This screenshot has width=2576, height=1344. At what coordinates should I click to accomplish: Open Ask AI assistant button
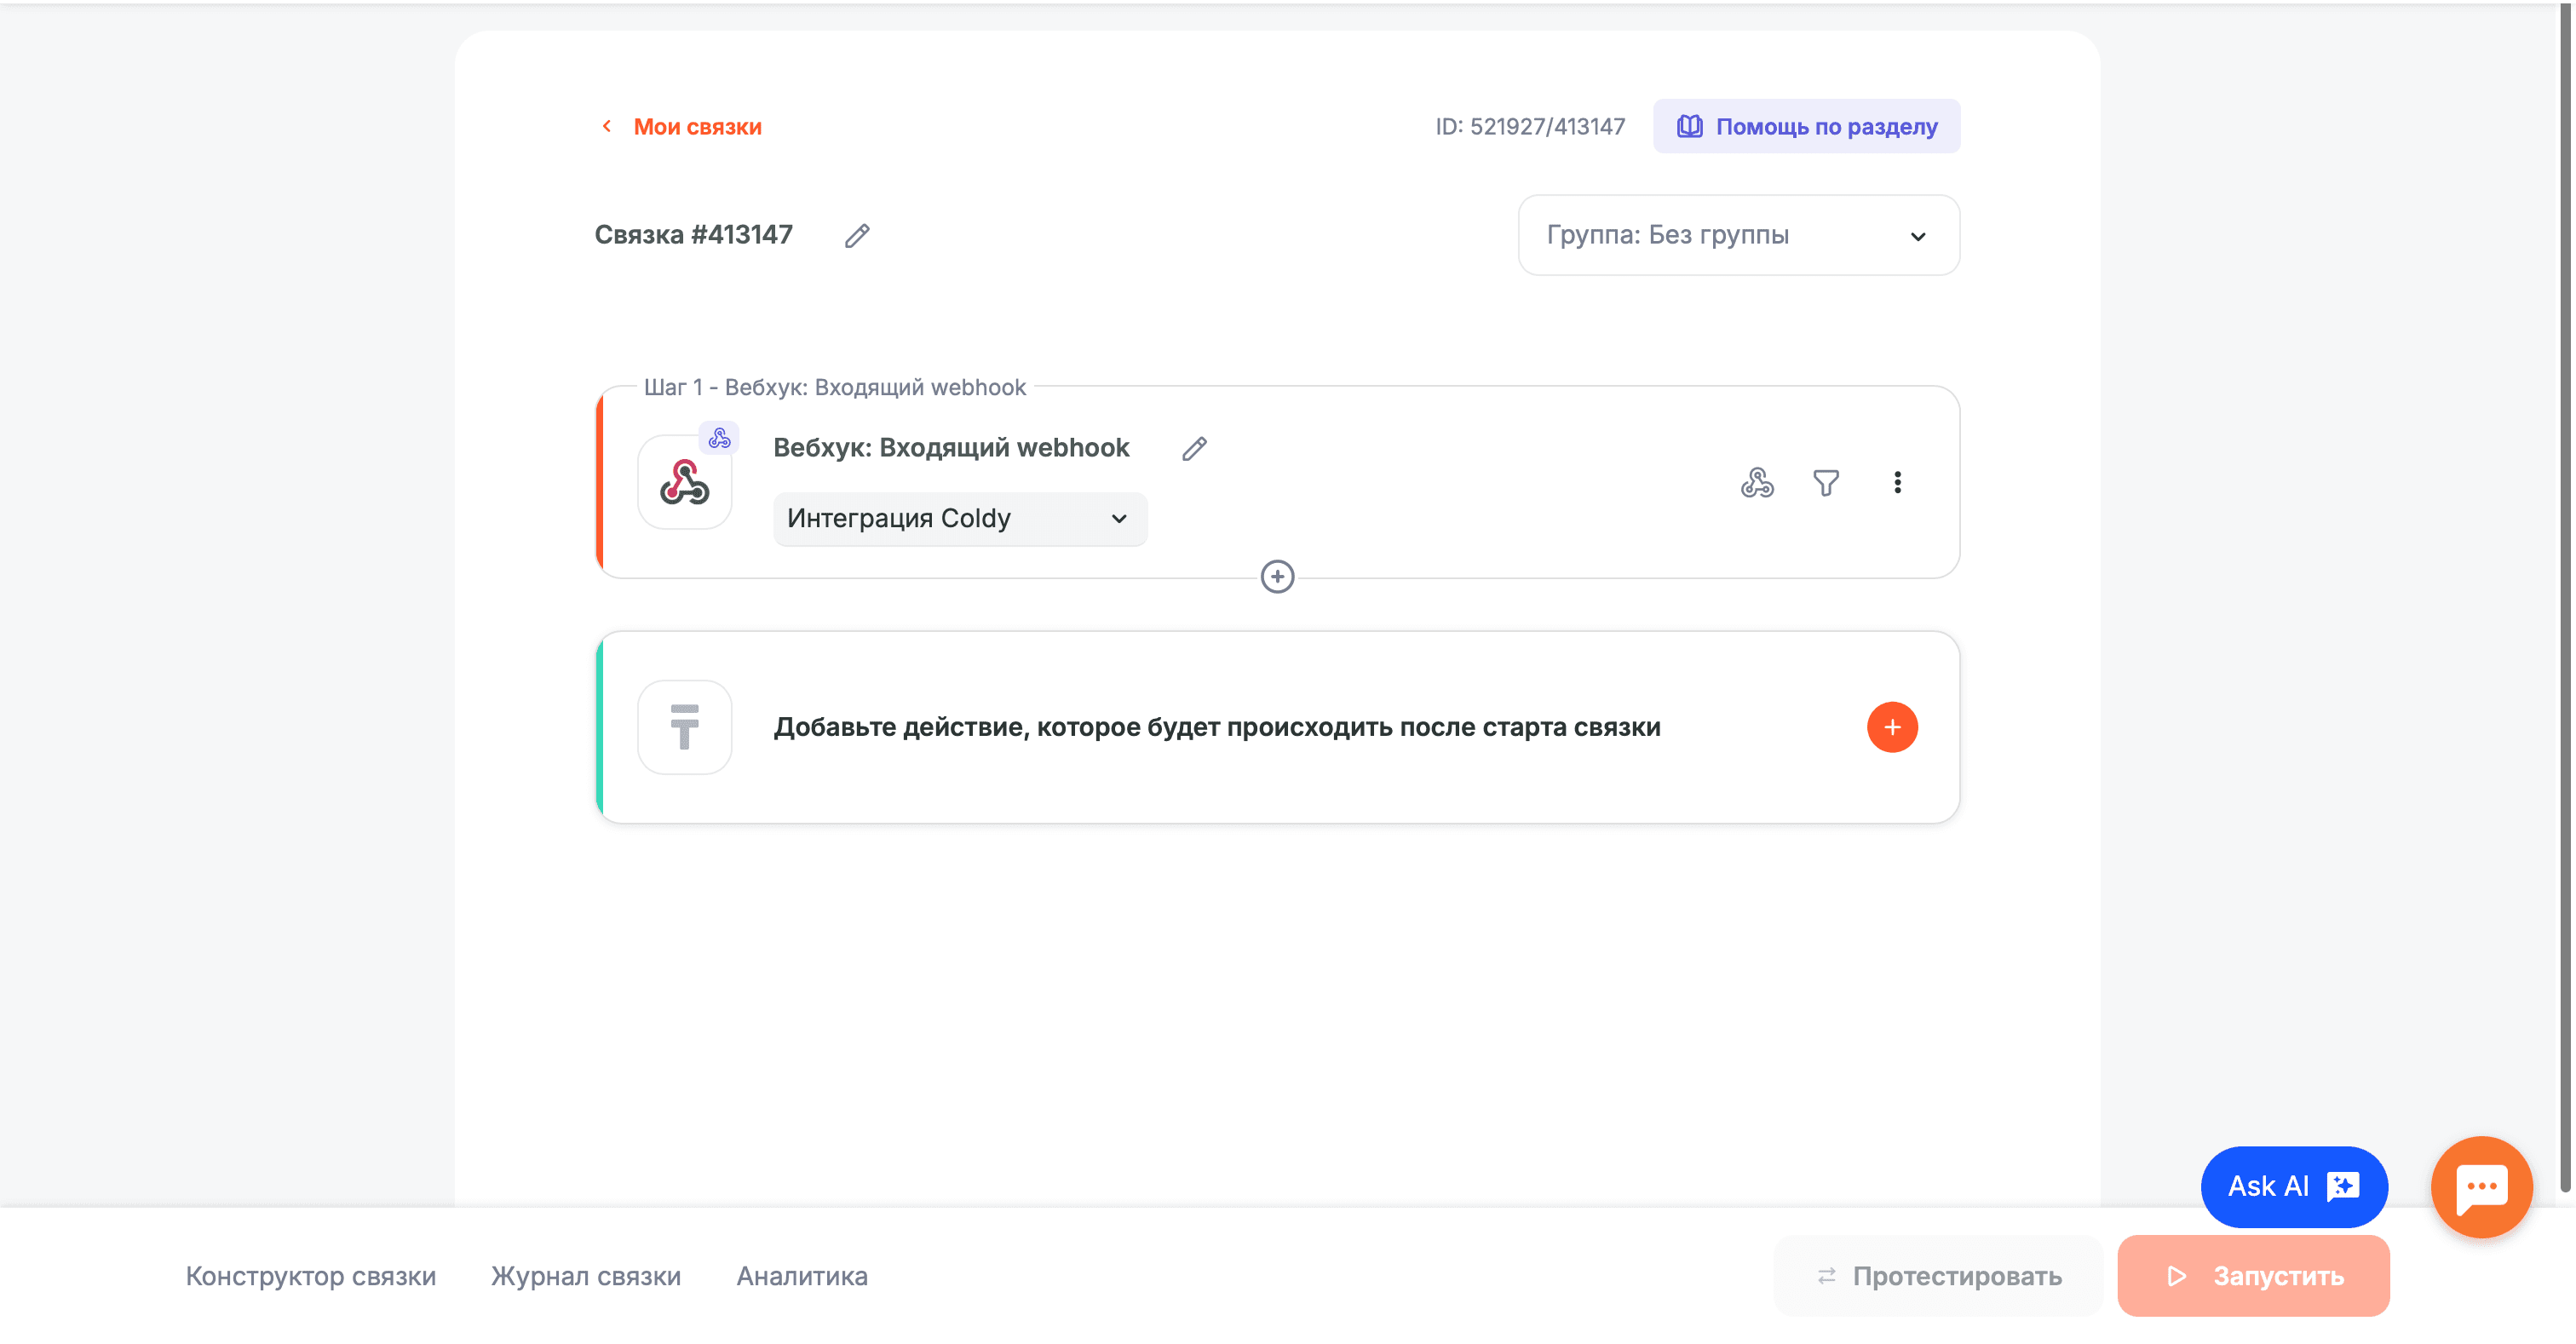pyautogui.click(x=2293, y=1187)
